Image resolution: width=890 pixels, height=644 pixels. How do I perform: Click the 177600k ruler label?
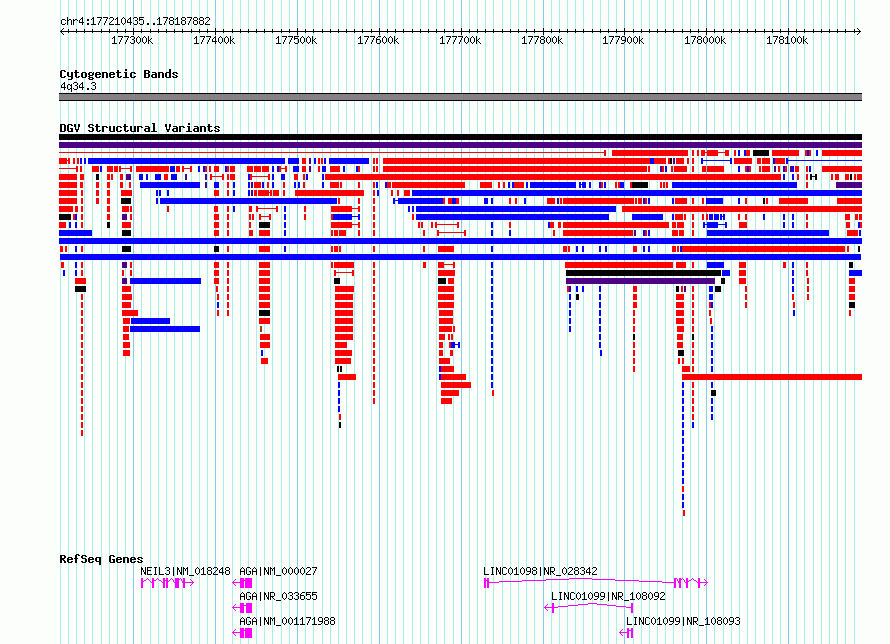point(377,40)
